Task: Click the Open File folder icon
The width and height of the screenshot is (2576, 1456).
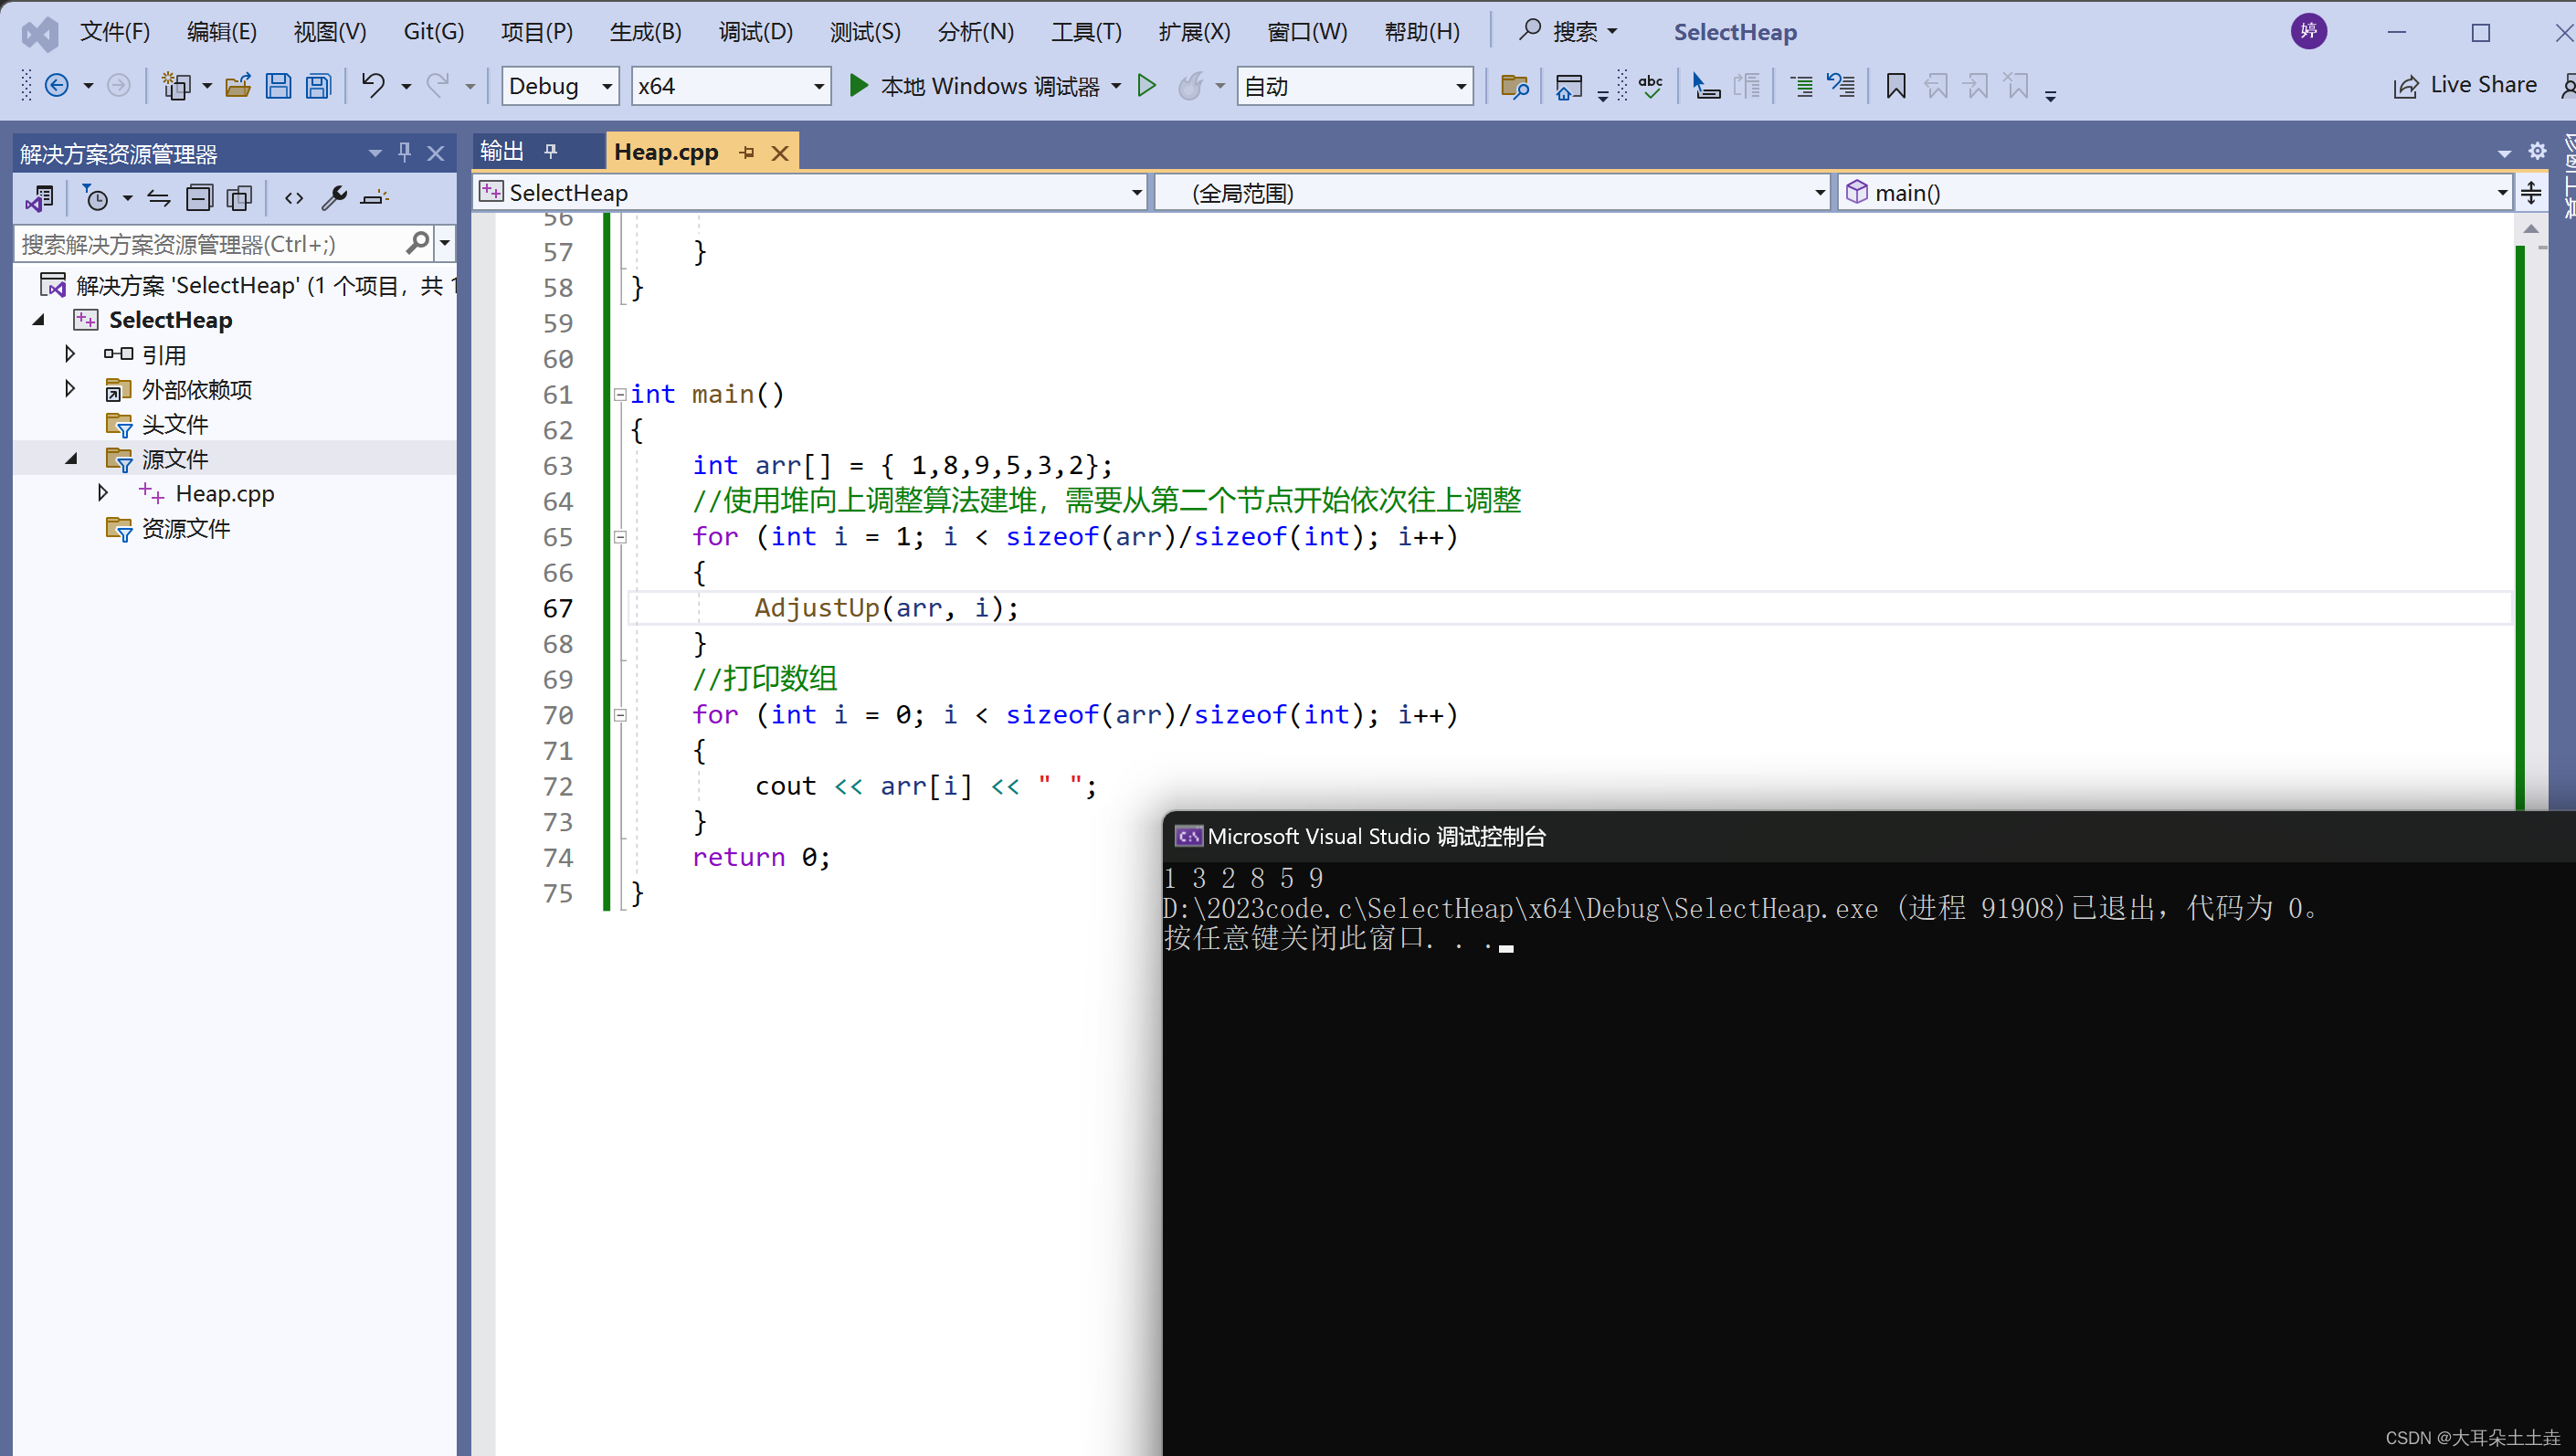Action: [238, 86]
